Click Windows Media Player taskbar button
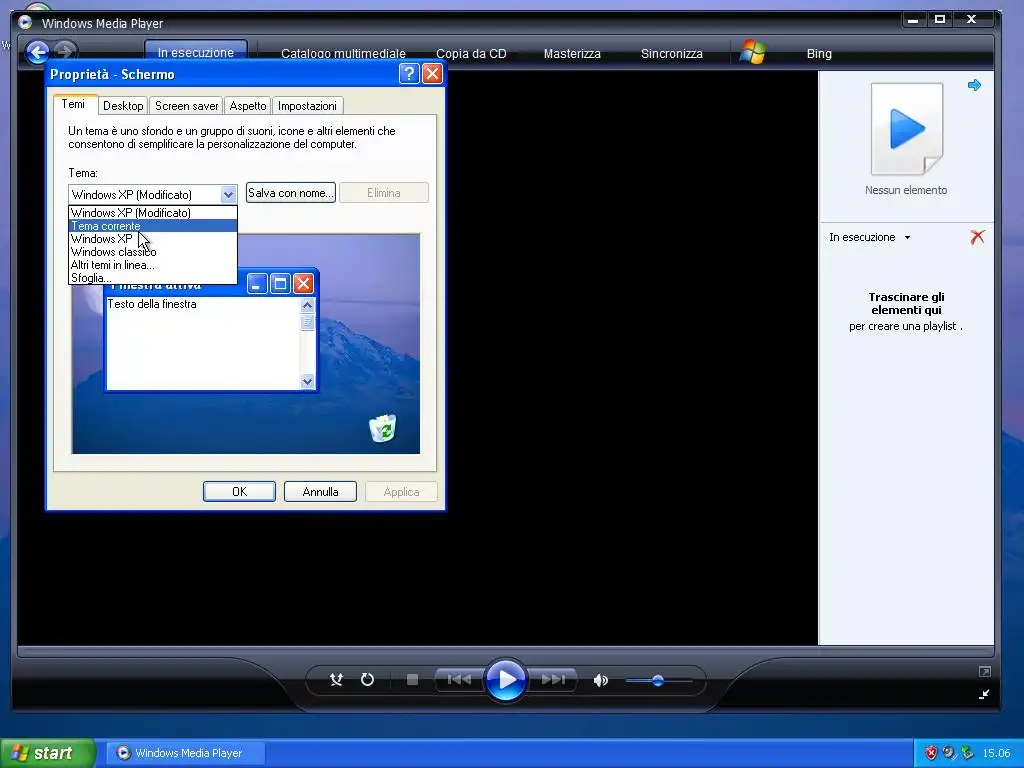 pos(185,753)
